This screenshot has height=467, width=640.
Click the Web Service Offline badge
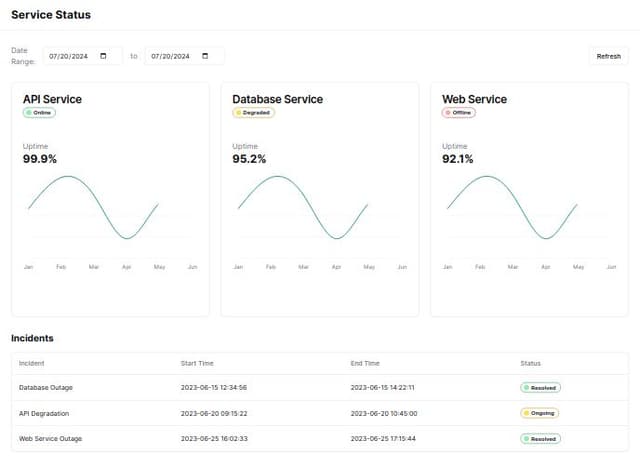click(459, 113)
